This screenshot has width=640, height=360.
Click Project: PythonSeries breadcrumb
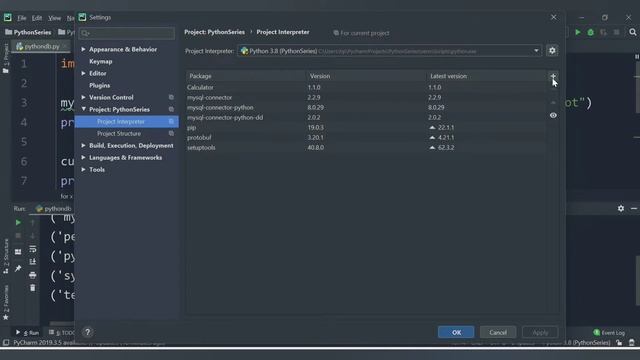pos(214,32)
